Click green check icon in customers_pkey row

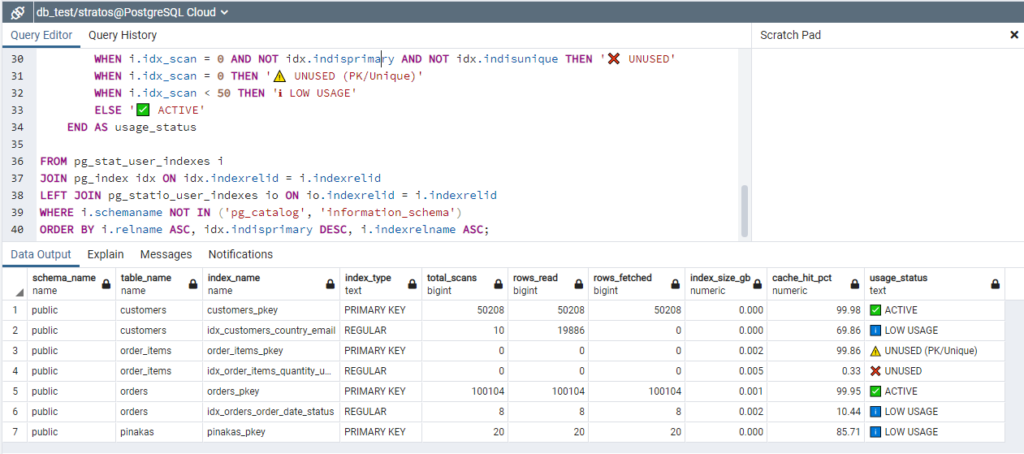pyautogui.click(x=876, y=310)
